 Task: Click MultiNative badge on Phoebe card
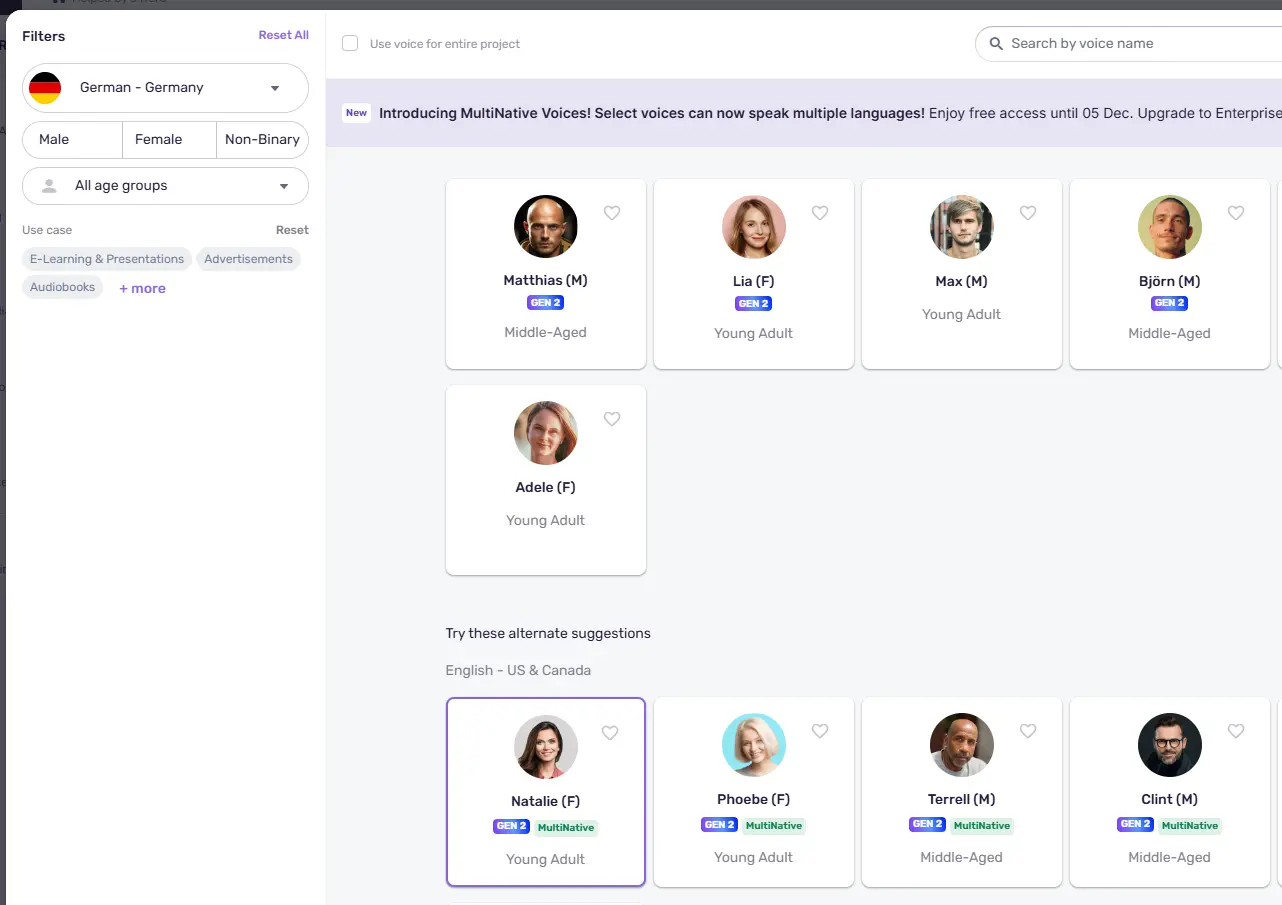click(x=774, y=825)
